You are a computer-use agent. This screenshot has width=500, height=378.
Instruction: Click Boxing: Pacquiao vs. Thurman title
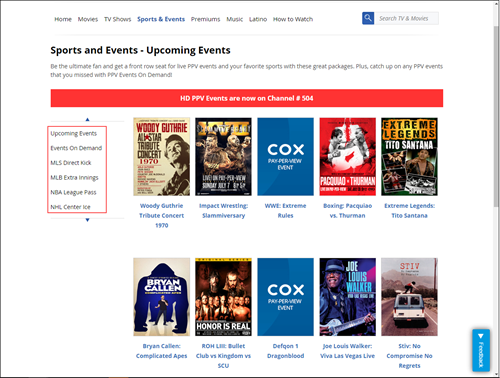click(347, 211)
